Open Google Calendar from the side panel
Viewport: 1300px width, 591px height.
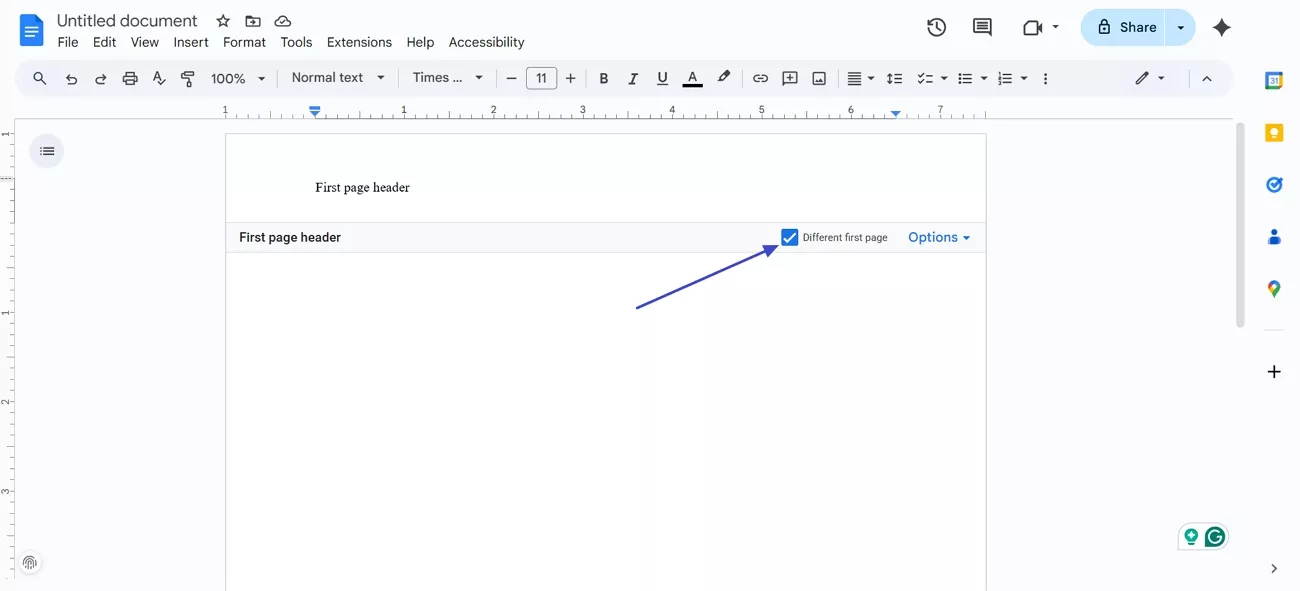pos(1274,80)
